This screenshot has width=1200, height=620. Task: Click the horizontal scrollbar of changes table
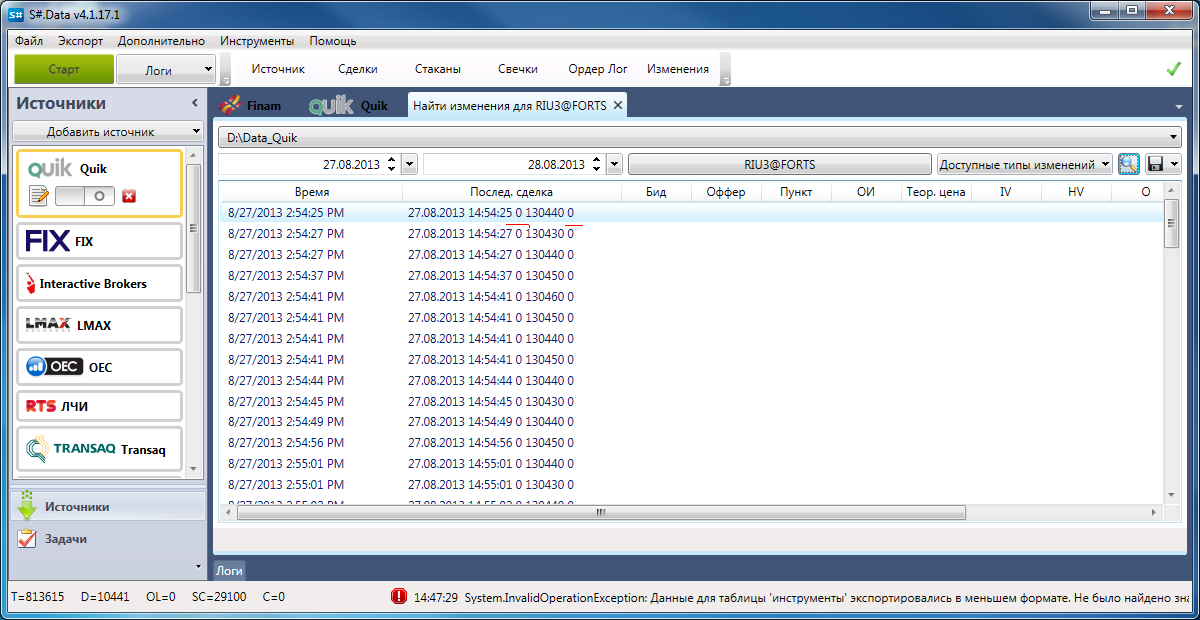pos(600,512)
